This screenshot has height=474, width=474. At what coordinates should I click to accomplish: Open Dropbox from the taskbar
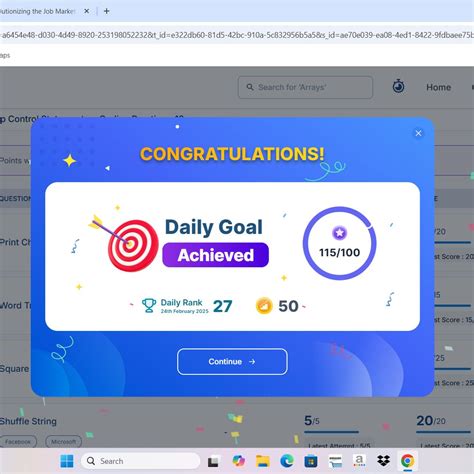coord(383,461)
